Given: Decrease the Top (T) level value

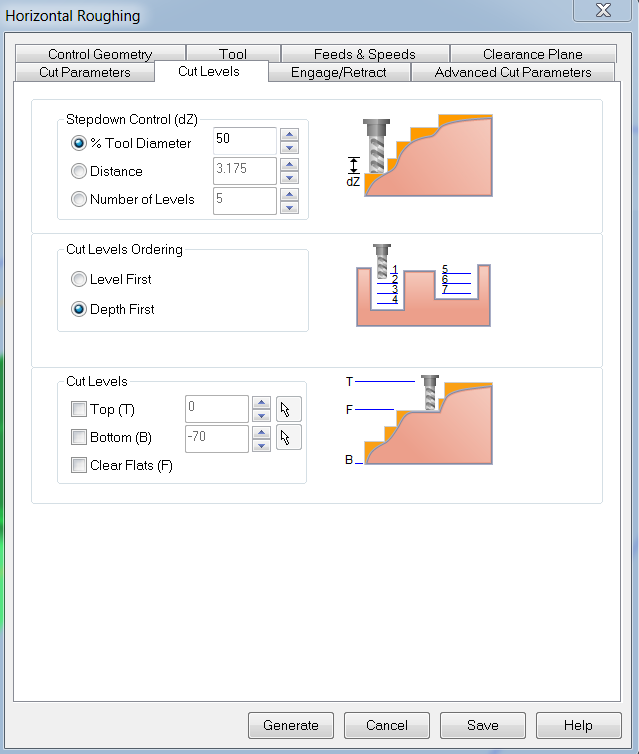Looking at the screenshot, I should (262, 415).
